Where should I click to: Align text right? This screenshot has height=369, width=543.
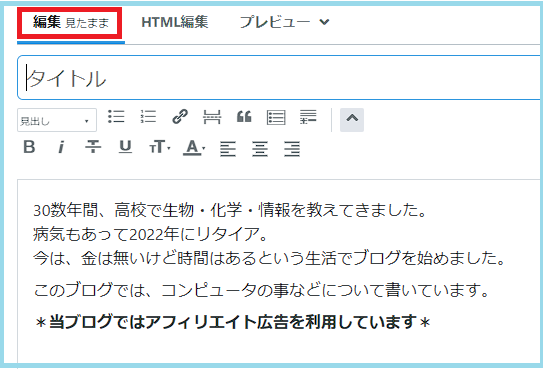(292, 149)
